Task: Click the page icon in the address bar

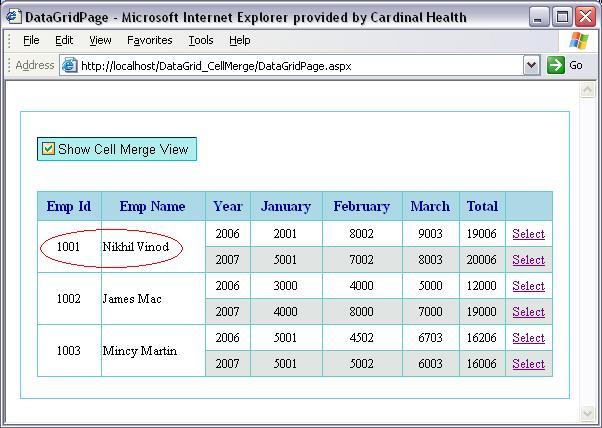Action: click(x=69, y=66)
